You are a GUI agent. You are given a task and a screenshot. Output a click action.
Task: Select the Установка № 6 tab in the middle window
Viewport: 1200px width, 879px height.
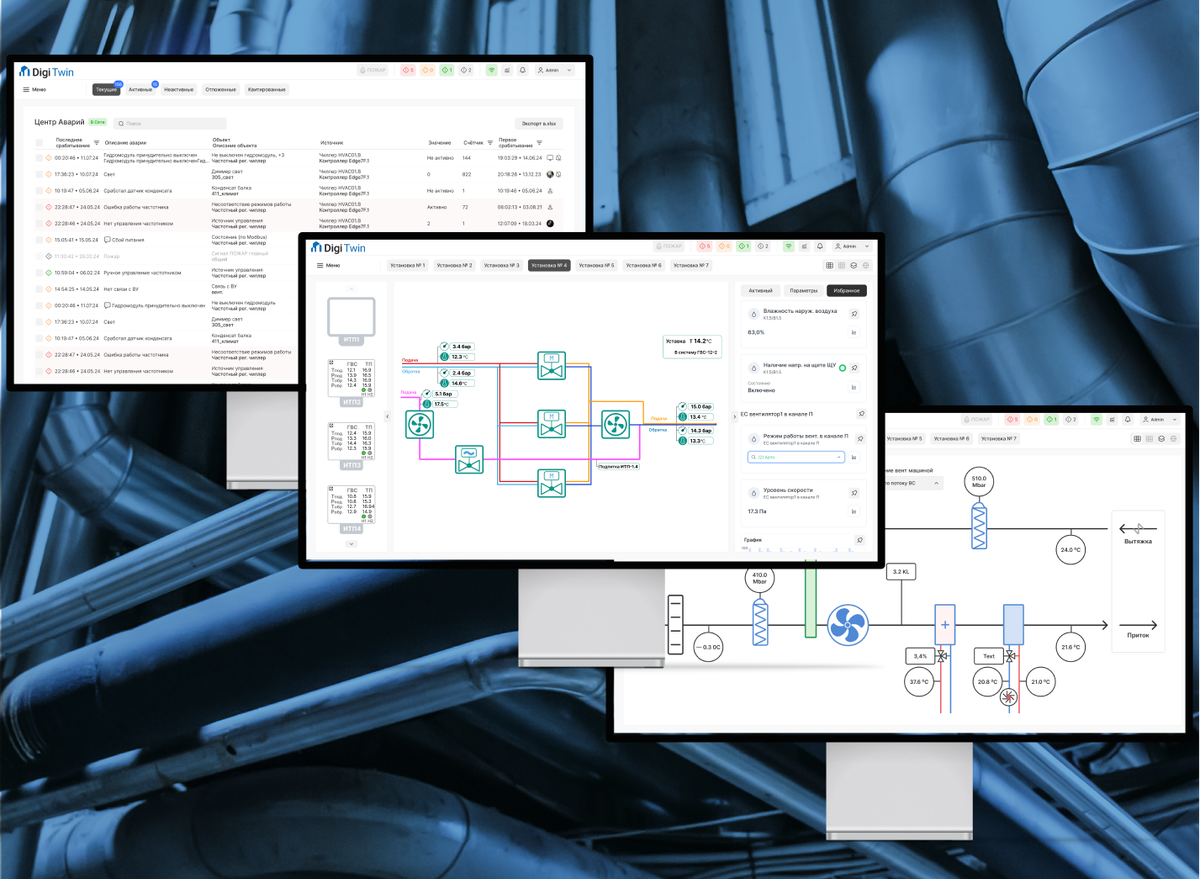[x=643, y=266]
